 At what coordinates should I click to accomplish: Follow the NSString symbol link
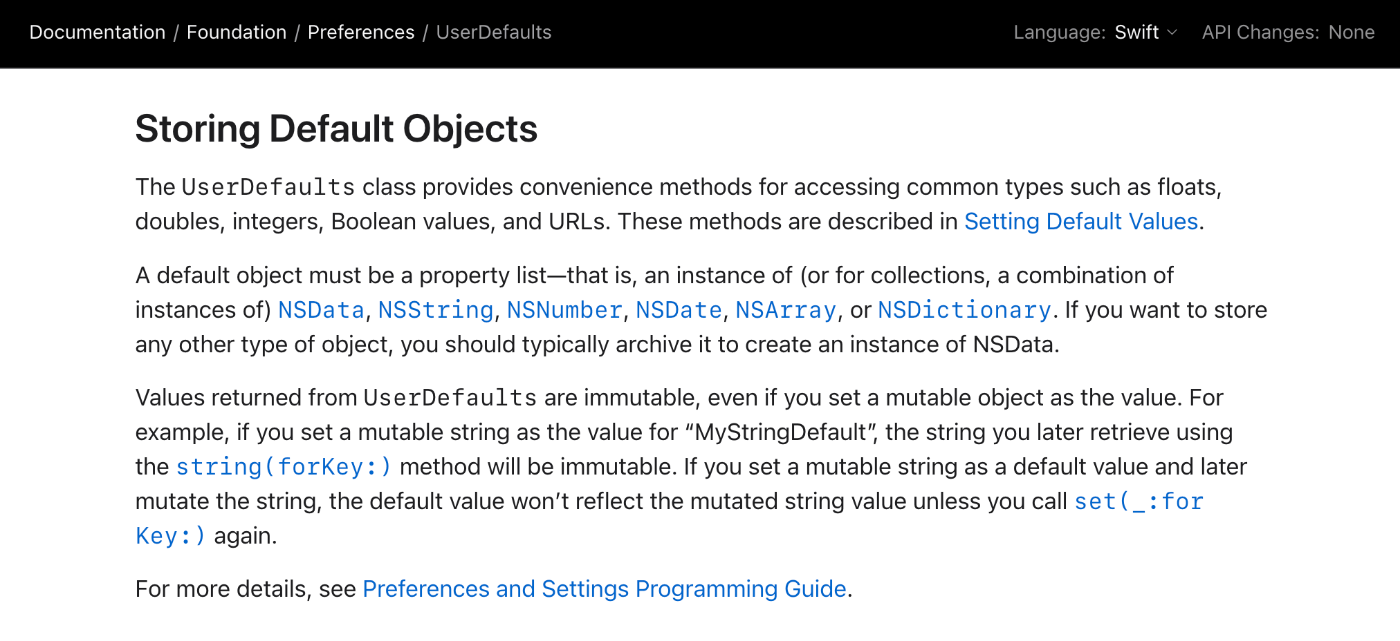[436, 310]
